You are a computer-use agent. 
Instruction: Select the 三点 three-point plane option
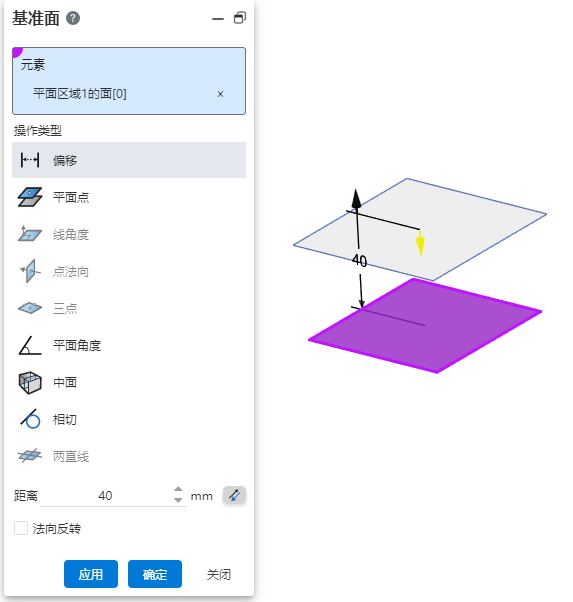pyautogui.click(x=129, y=308)
